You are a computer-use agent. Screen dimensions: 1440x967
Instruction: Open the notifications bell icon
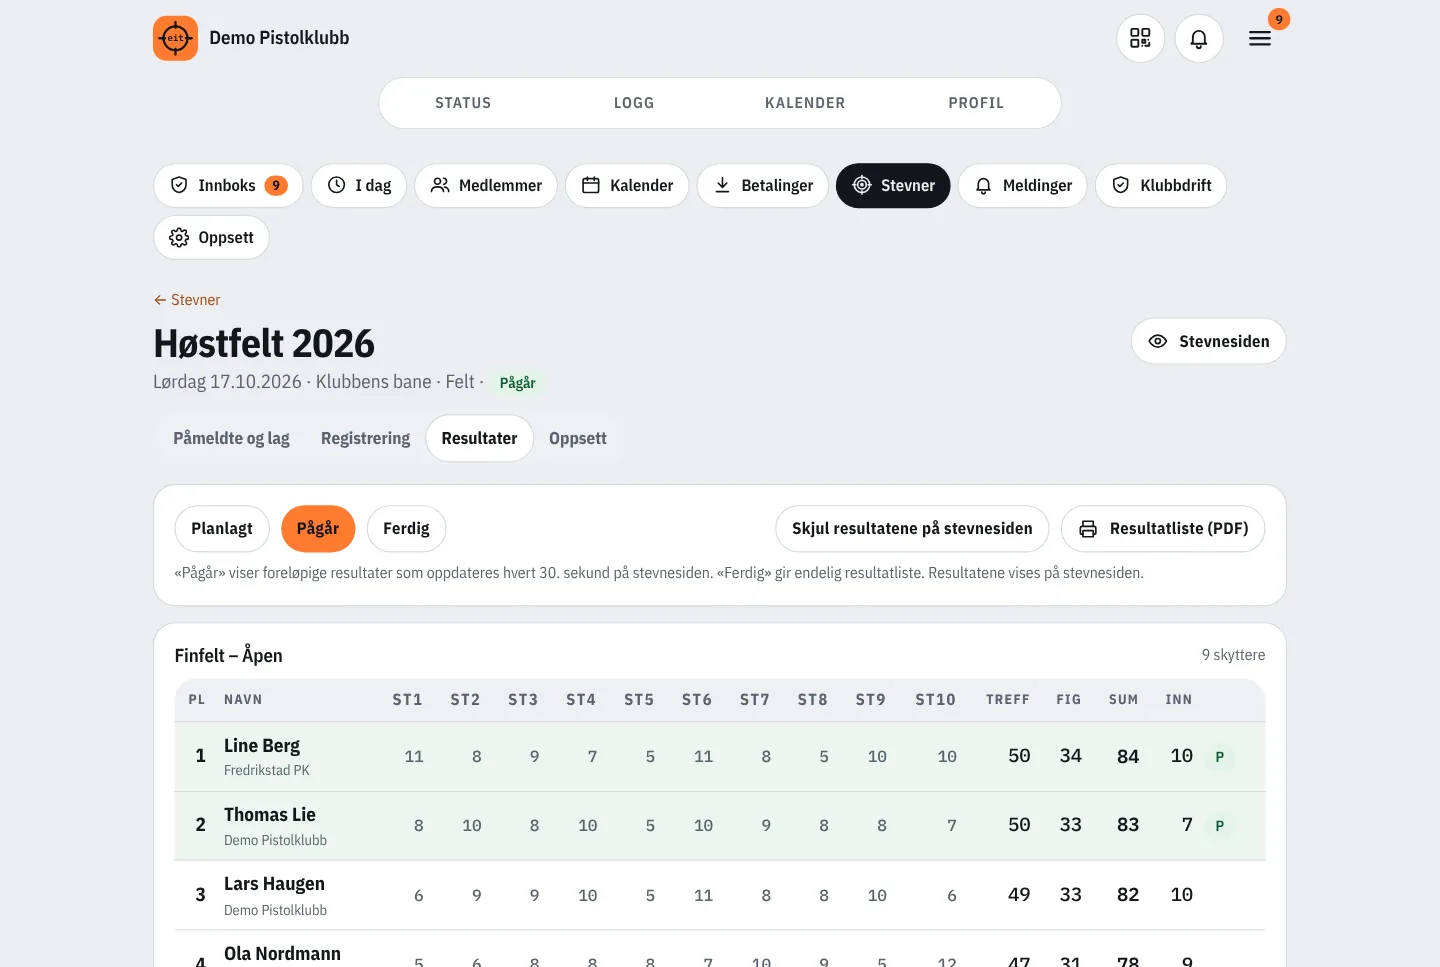point(1199,38)
